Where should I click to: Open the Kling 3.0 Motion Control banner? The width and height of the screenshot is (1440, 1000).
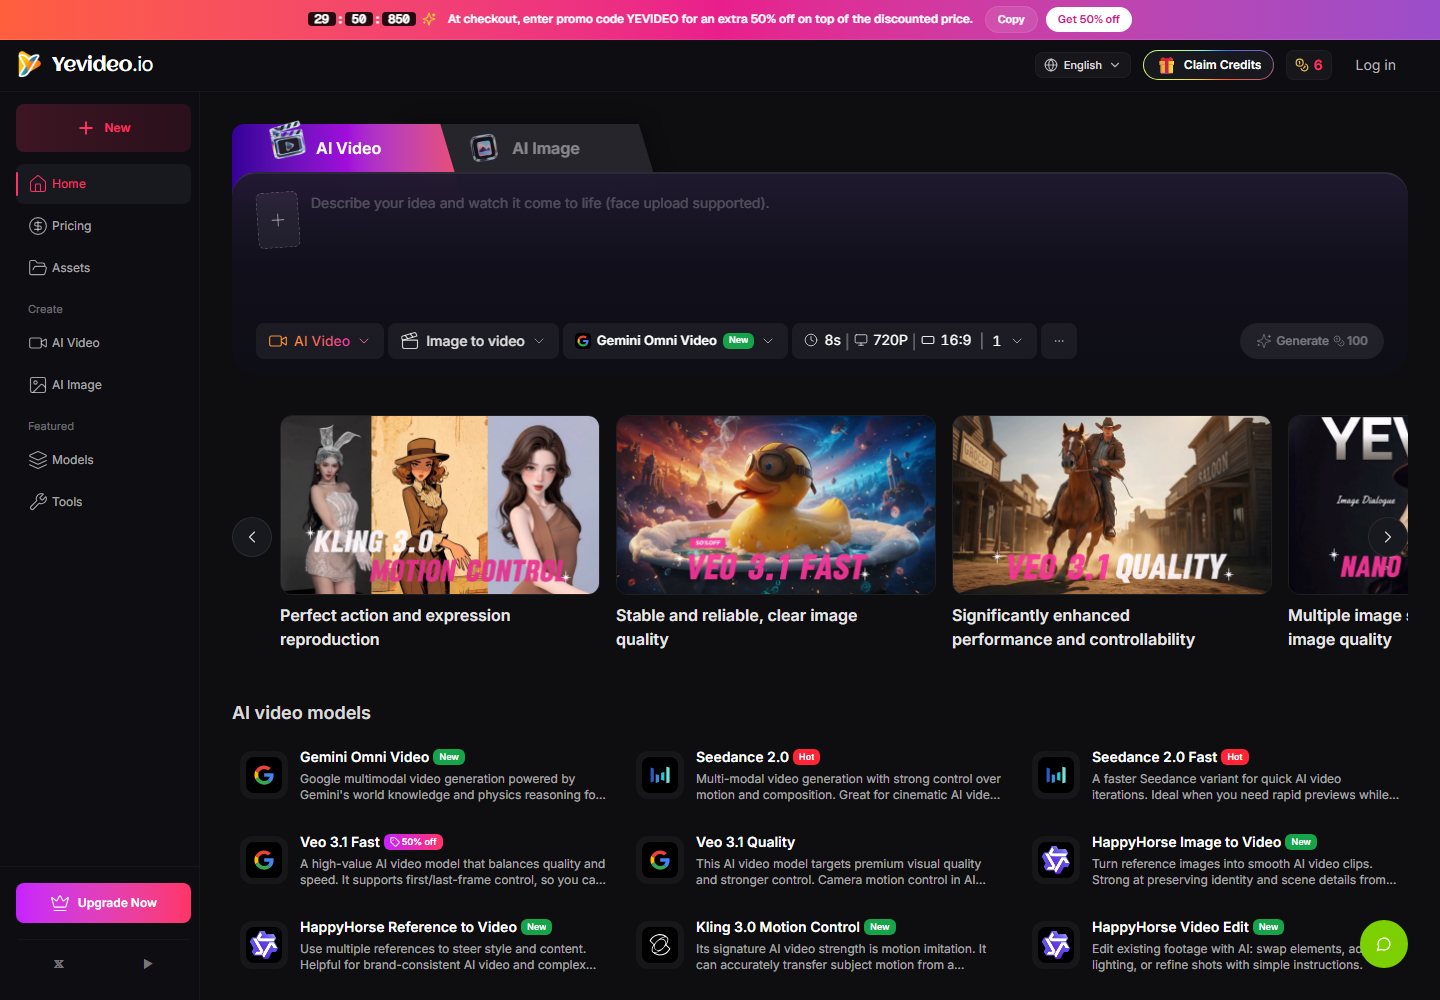click(440, 505)
